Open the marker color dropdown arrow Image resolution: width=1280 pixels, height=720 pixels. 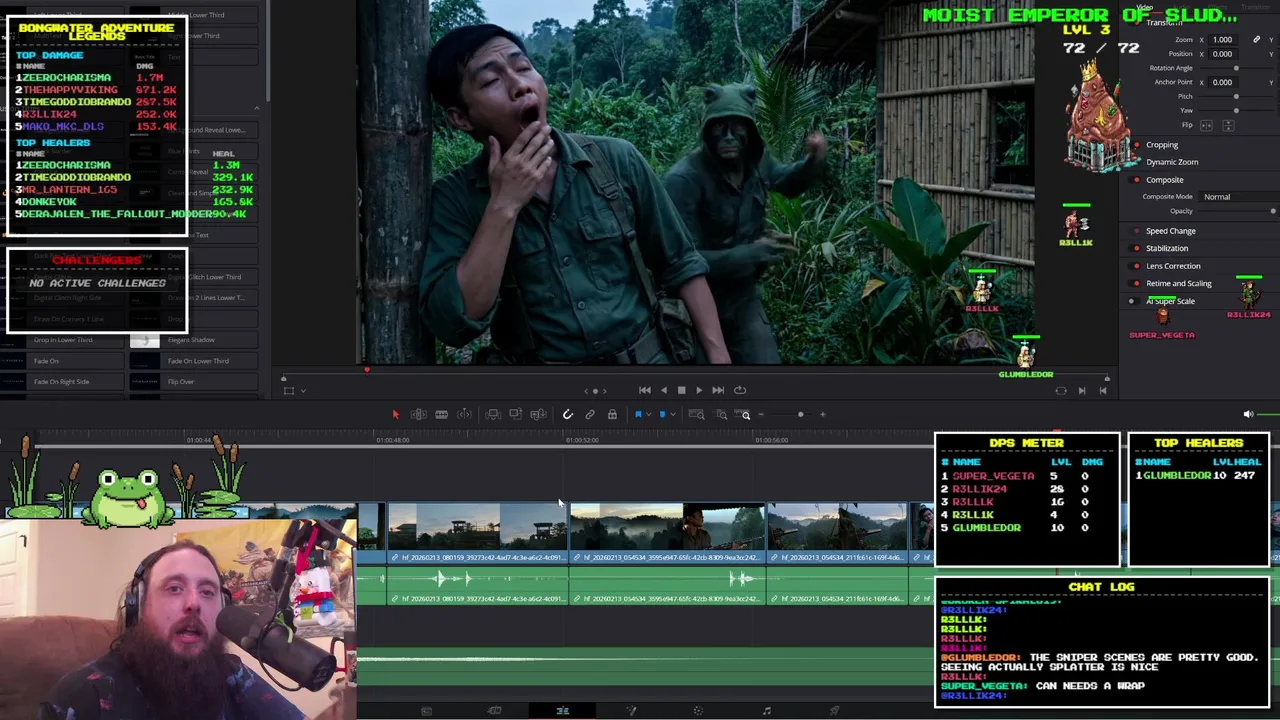pos(672,414)
